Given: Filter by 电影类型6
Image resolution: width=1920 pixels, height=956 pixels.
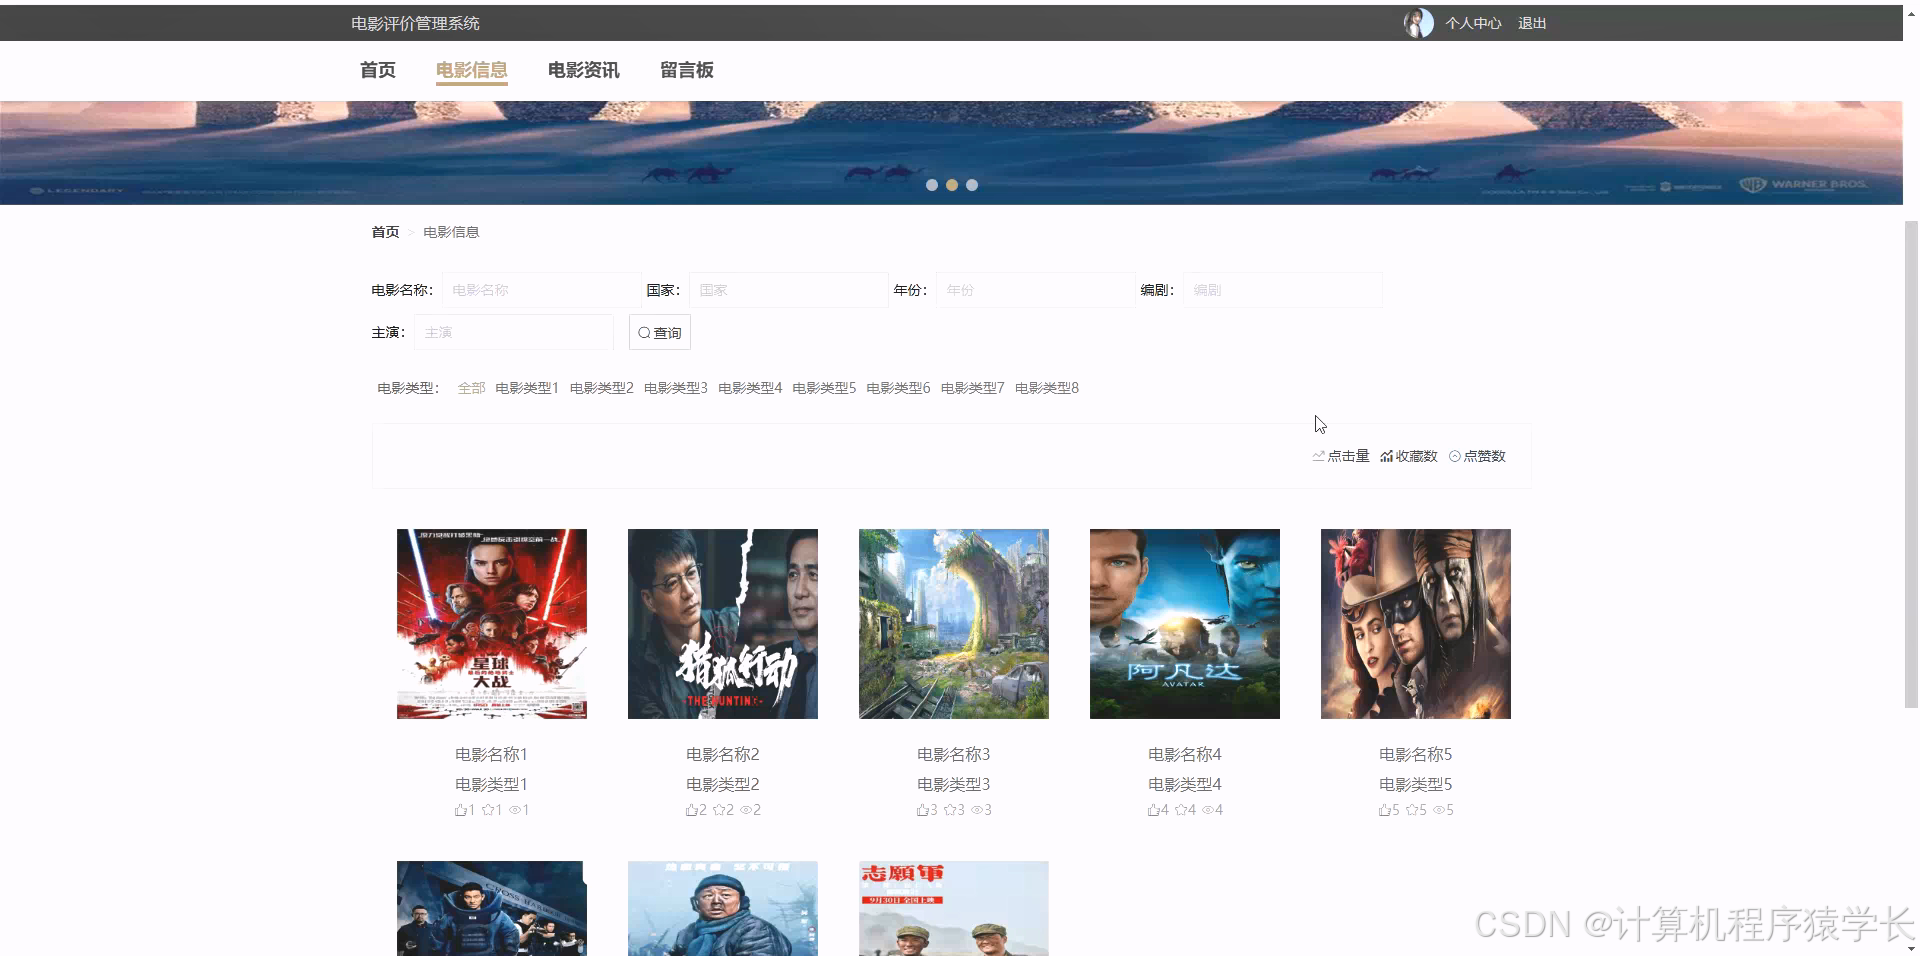Looking at the screenshot, I should 898,388.
